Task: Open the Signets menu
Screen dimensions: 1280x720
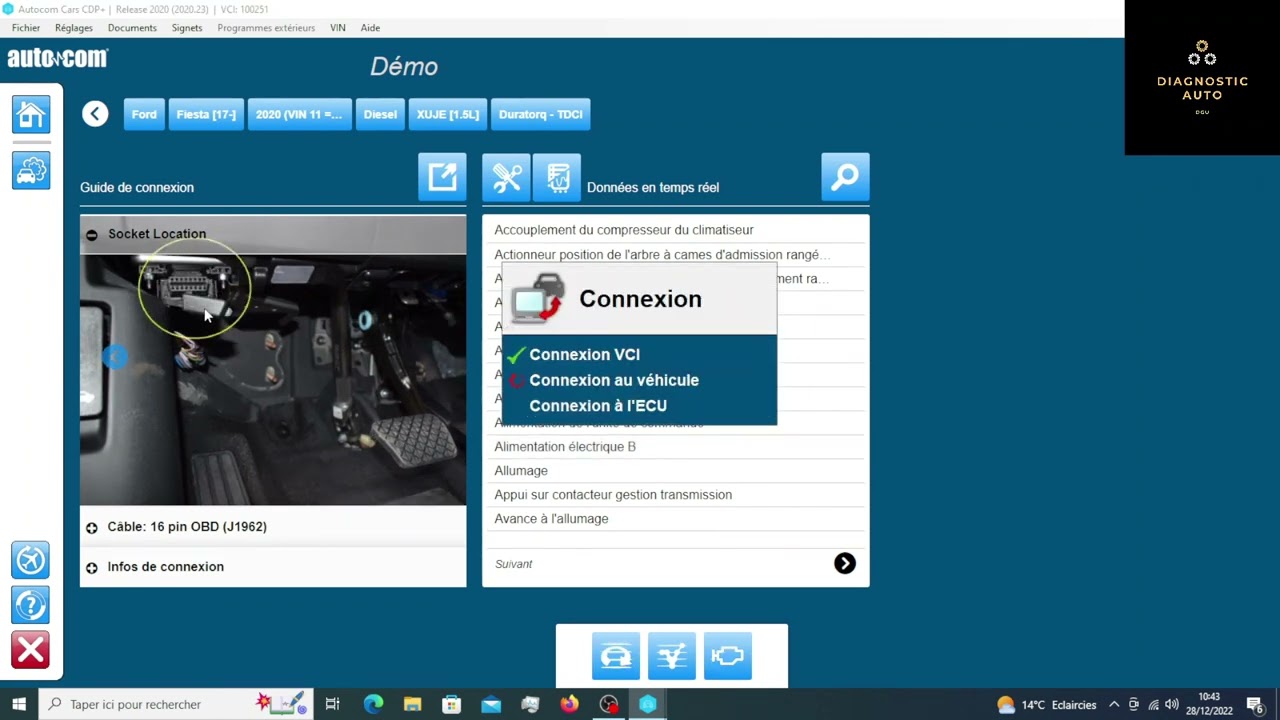Action: [x=187, y=28]
